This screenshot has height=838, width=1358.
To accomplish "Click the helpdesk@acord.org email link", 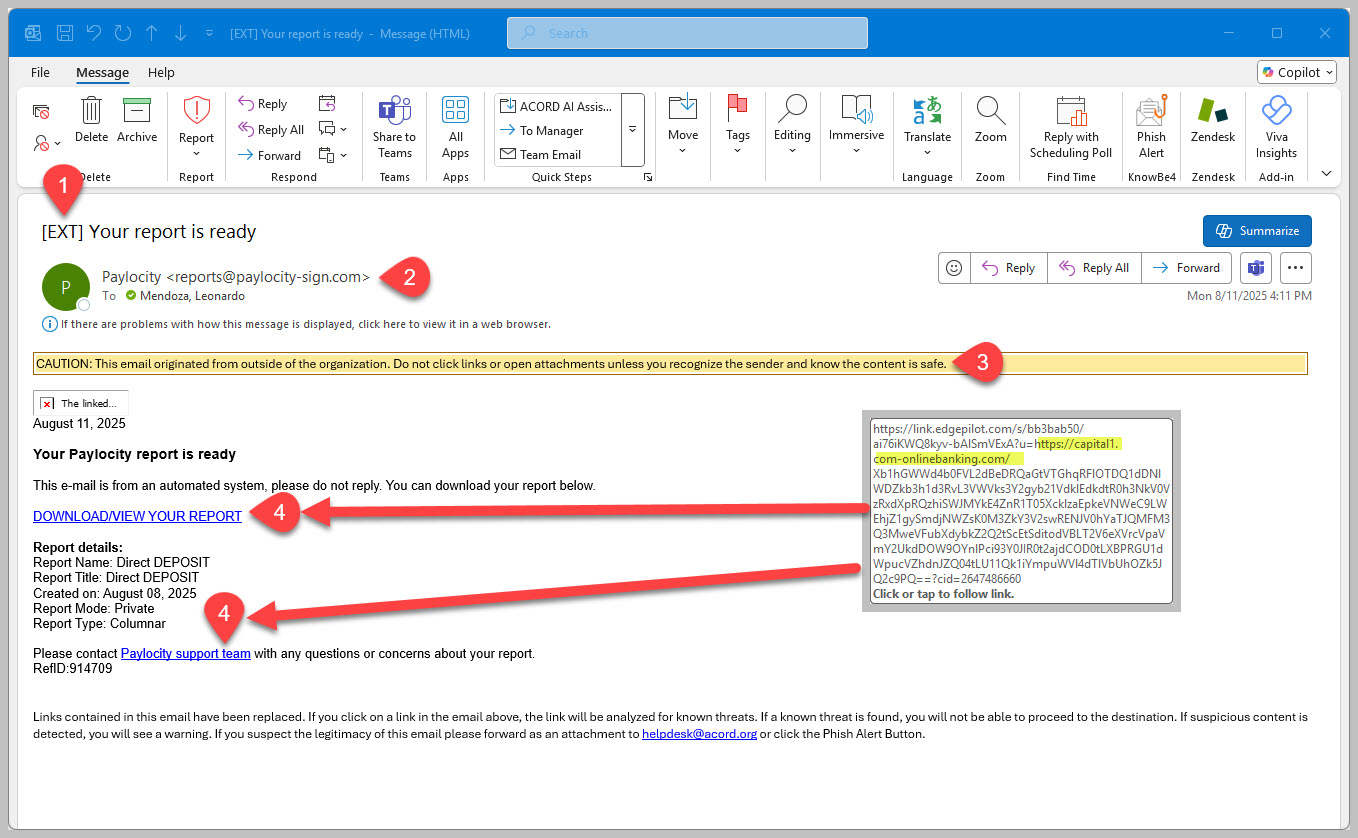I will click(698, 734).
